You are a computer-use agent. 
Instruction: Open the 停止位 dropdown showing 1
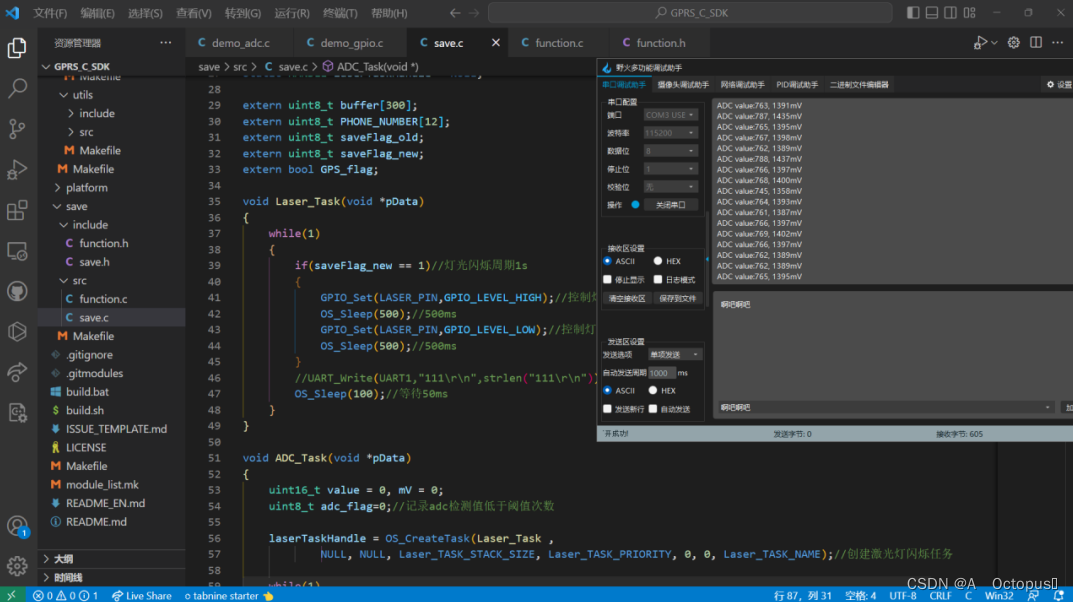[669, 168]
